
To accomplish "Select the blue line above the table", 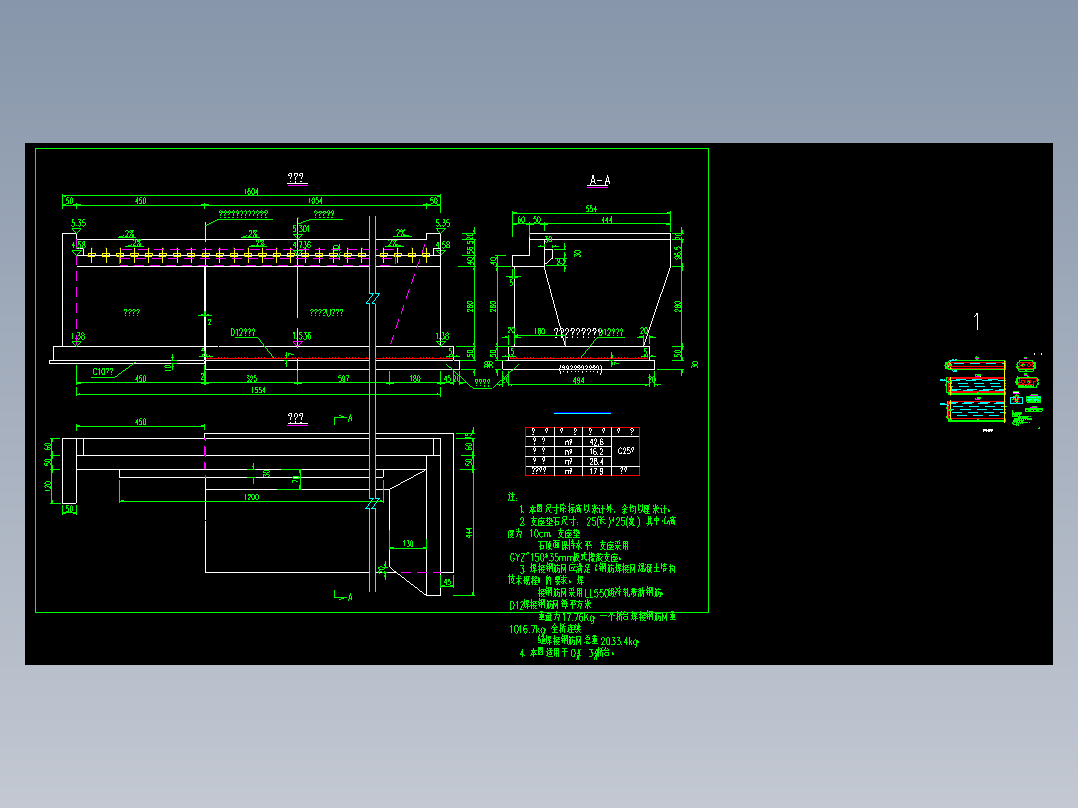I will (x=582, y=413).
